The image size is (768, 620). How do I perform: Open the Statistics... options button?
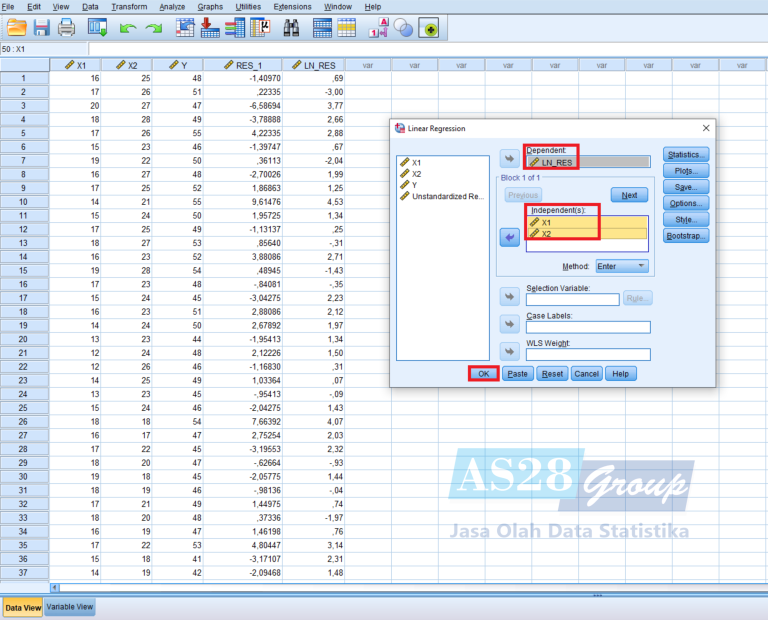685,155
